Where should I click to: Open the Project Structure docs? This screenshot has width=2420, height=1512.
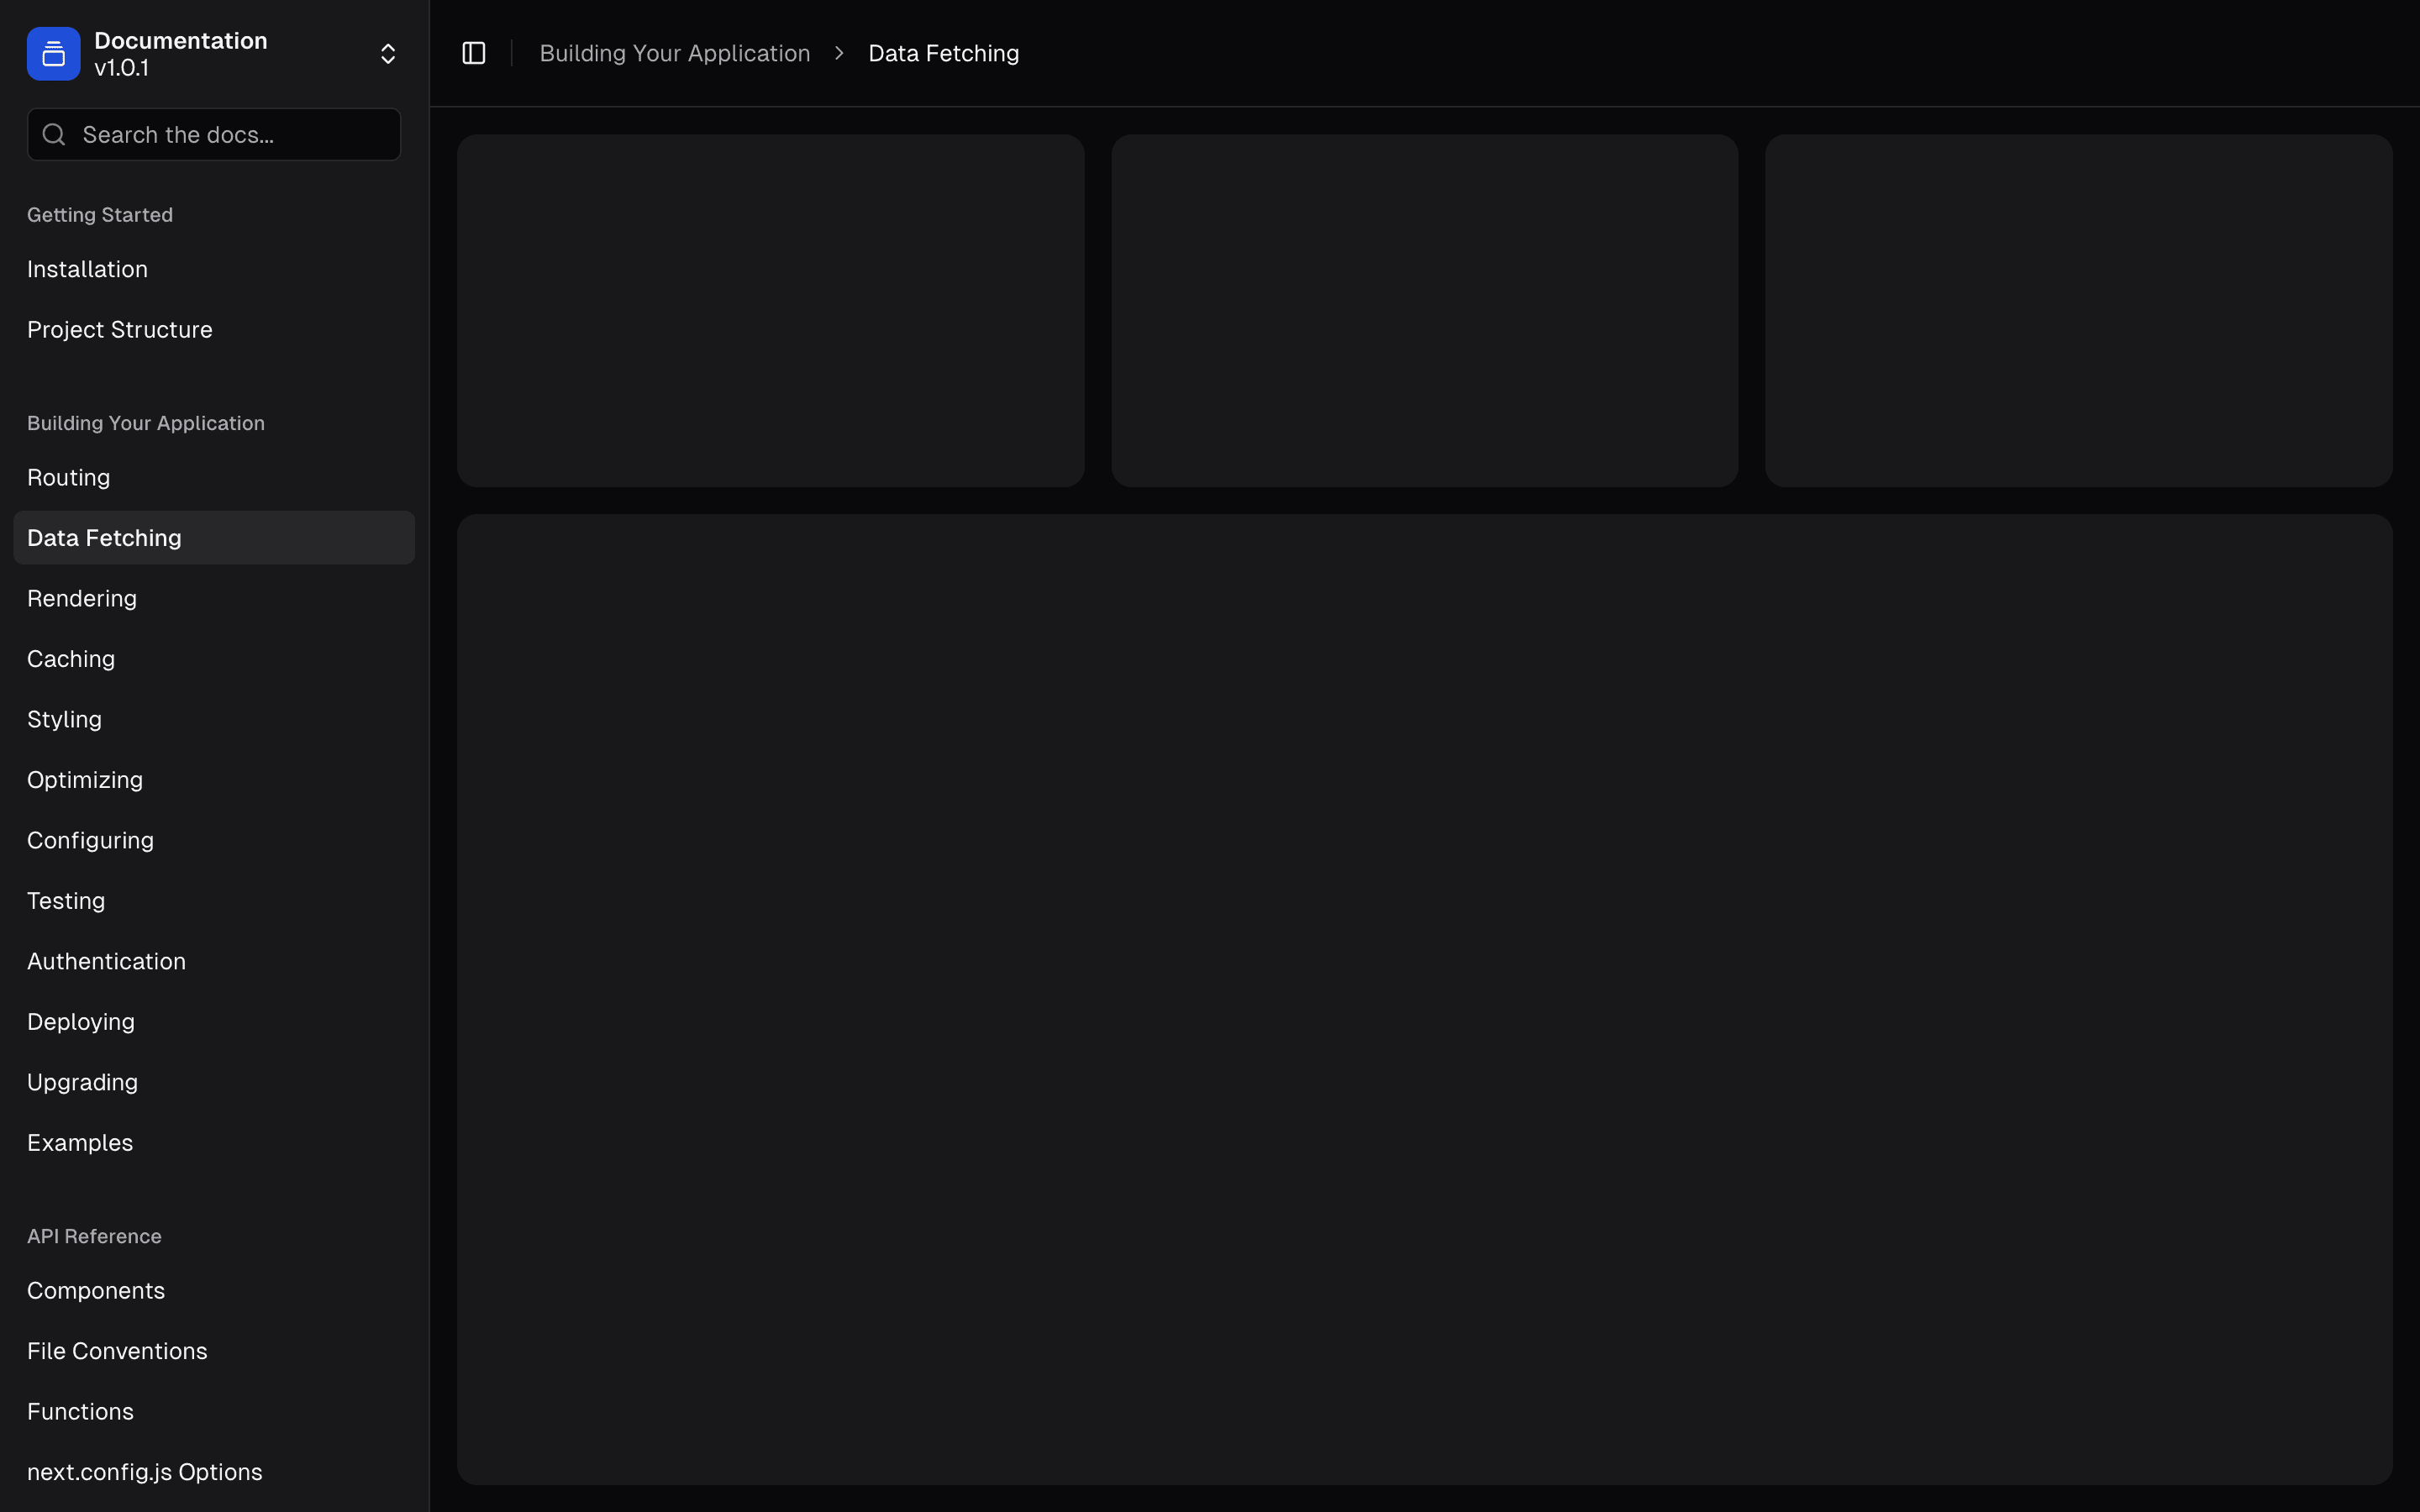click(119, 329)
